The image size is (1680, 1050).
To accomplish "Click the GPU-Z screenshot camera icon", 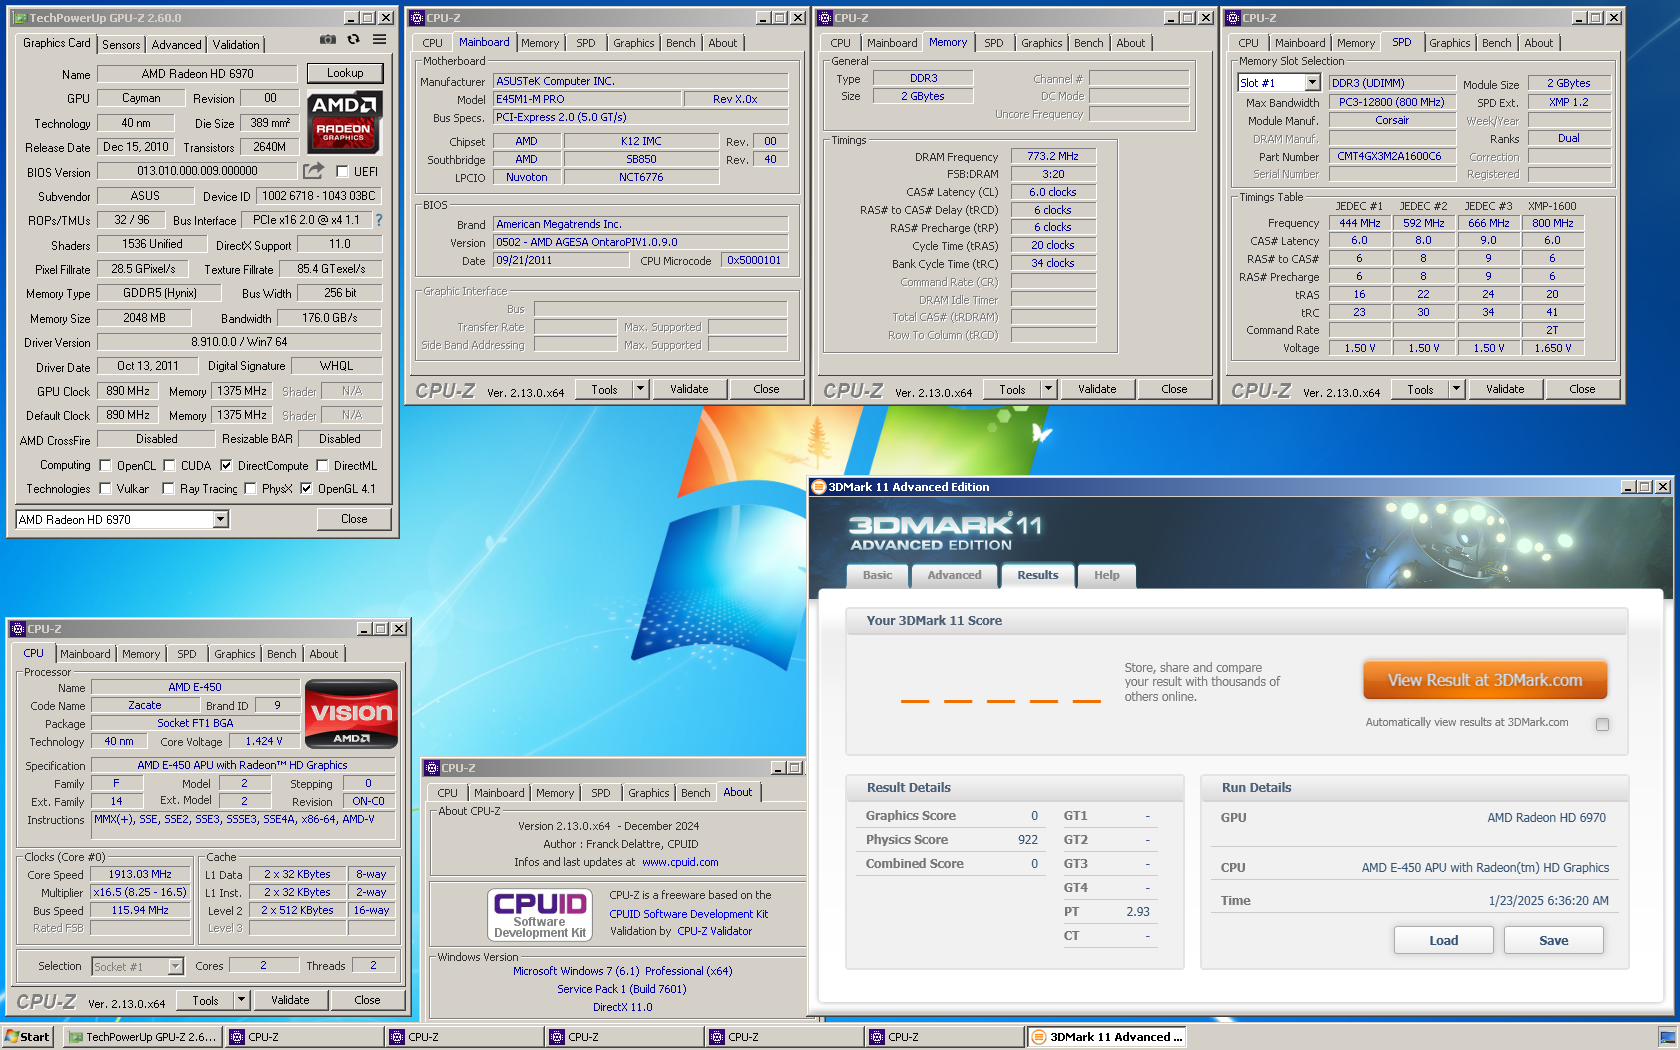I will (x=327, y=40).
